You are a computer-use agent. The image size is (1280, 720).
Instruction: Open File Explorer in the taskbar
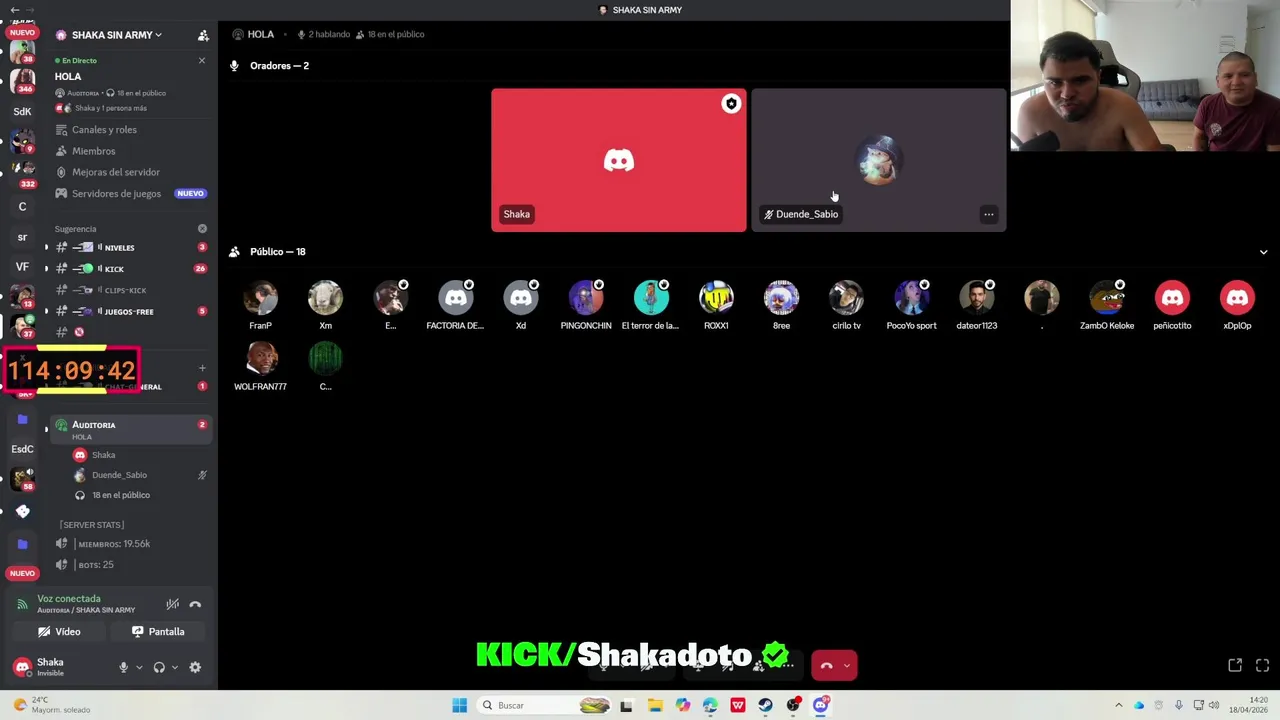[x=655, y=705]
